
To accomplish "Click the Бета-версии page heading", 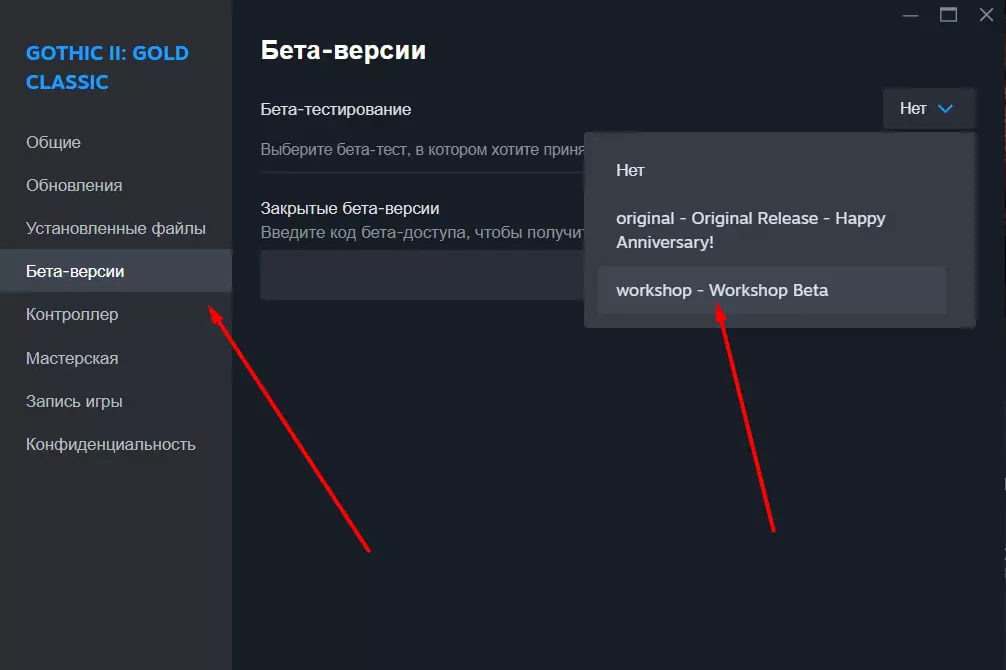I will [343, 50].
